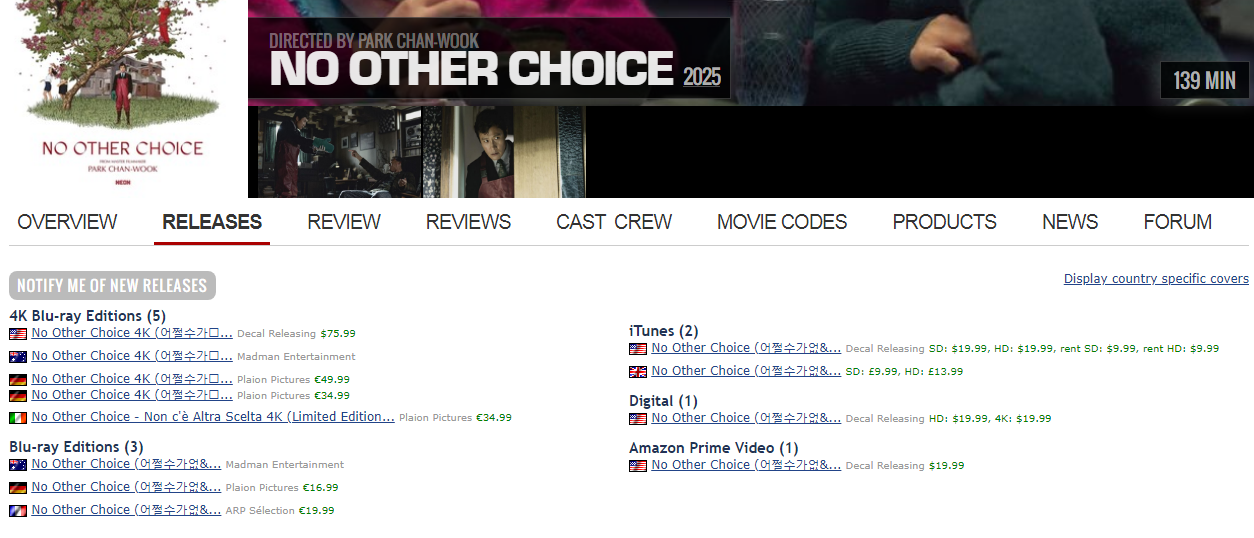
Task: Go to the MOVIE CODES tab
Action: click(x=782, y=222)
